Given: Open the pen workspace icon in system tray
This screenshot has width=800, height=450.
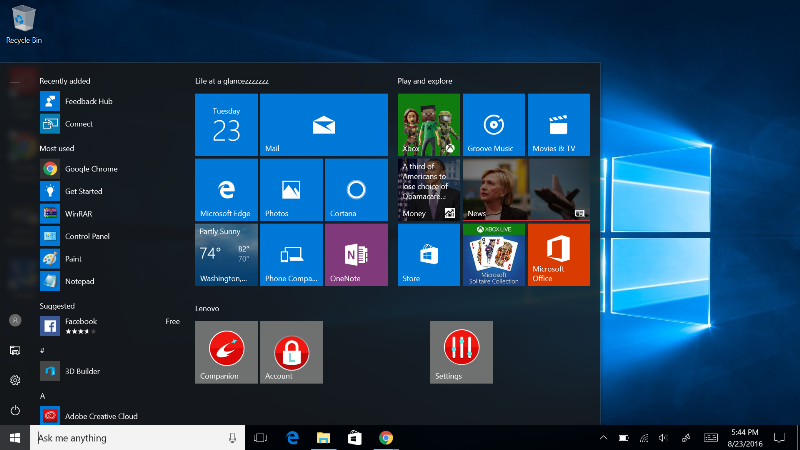Looking at the screenshot, I should (x=686, y=438).
